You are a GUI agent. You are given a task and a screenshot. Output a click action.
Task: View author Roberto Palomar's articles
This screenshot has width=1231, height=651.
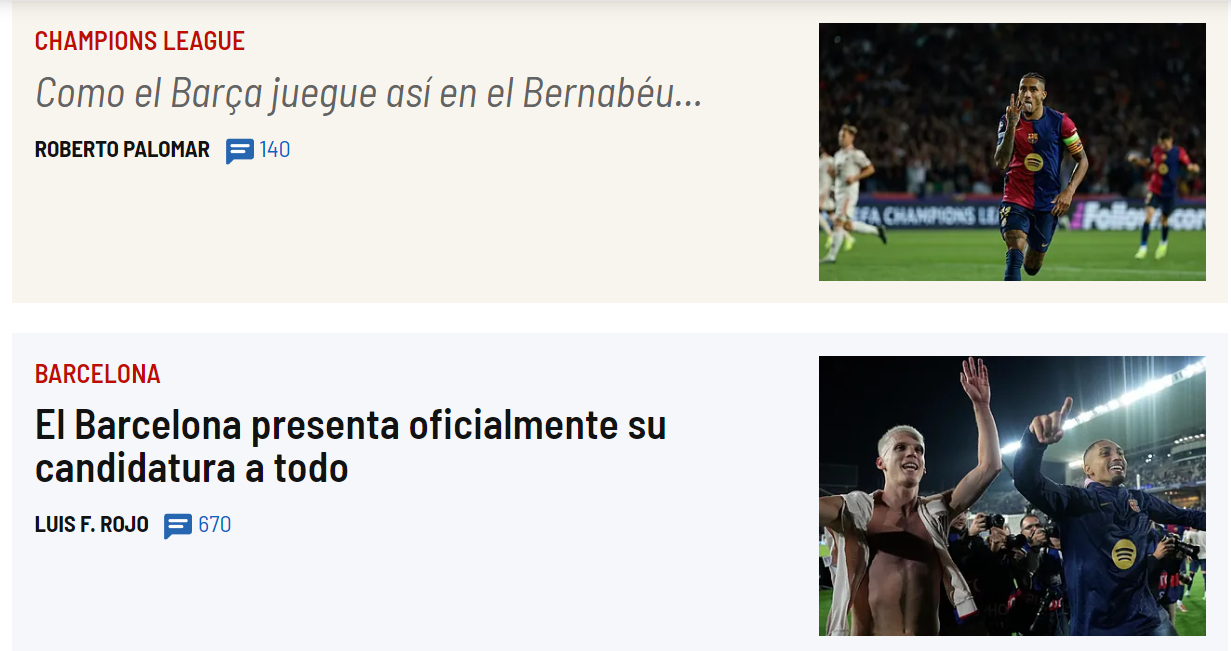click(122, 150)
